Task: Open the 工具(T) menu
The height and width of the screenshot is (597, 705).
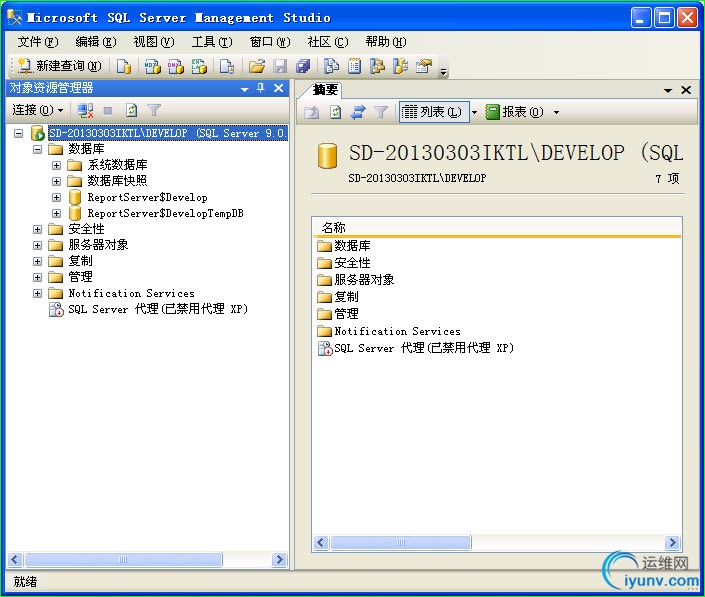Action: tap(212, 42)
